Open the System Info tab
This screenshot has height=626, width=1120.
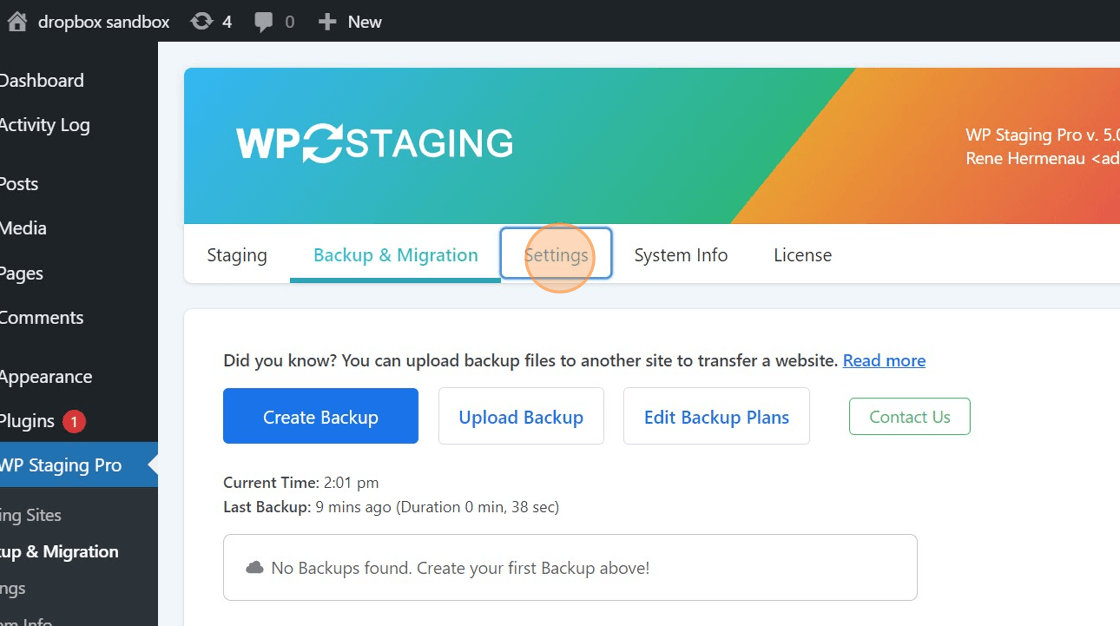click(681, 255)
